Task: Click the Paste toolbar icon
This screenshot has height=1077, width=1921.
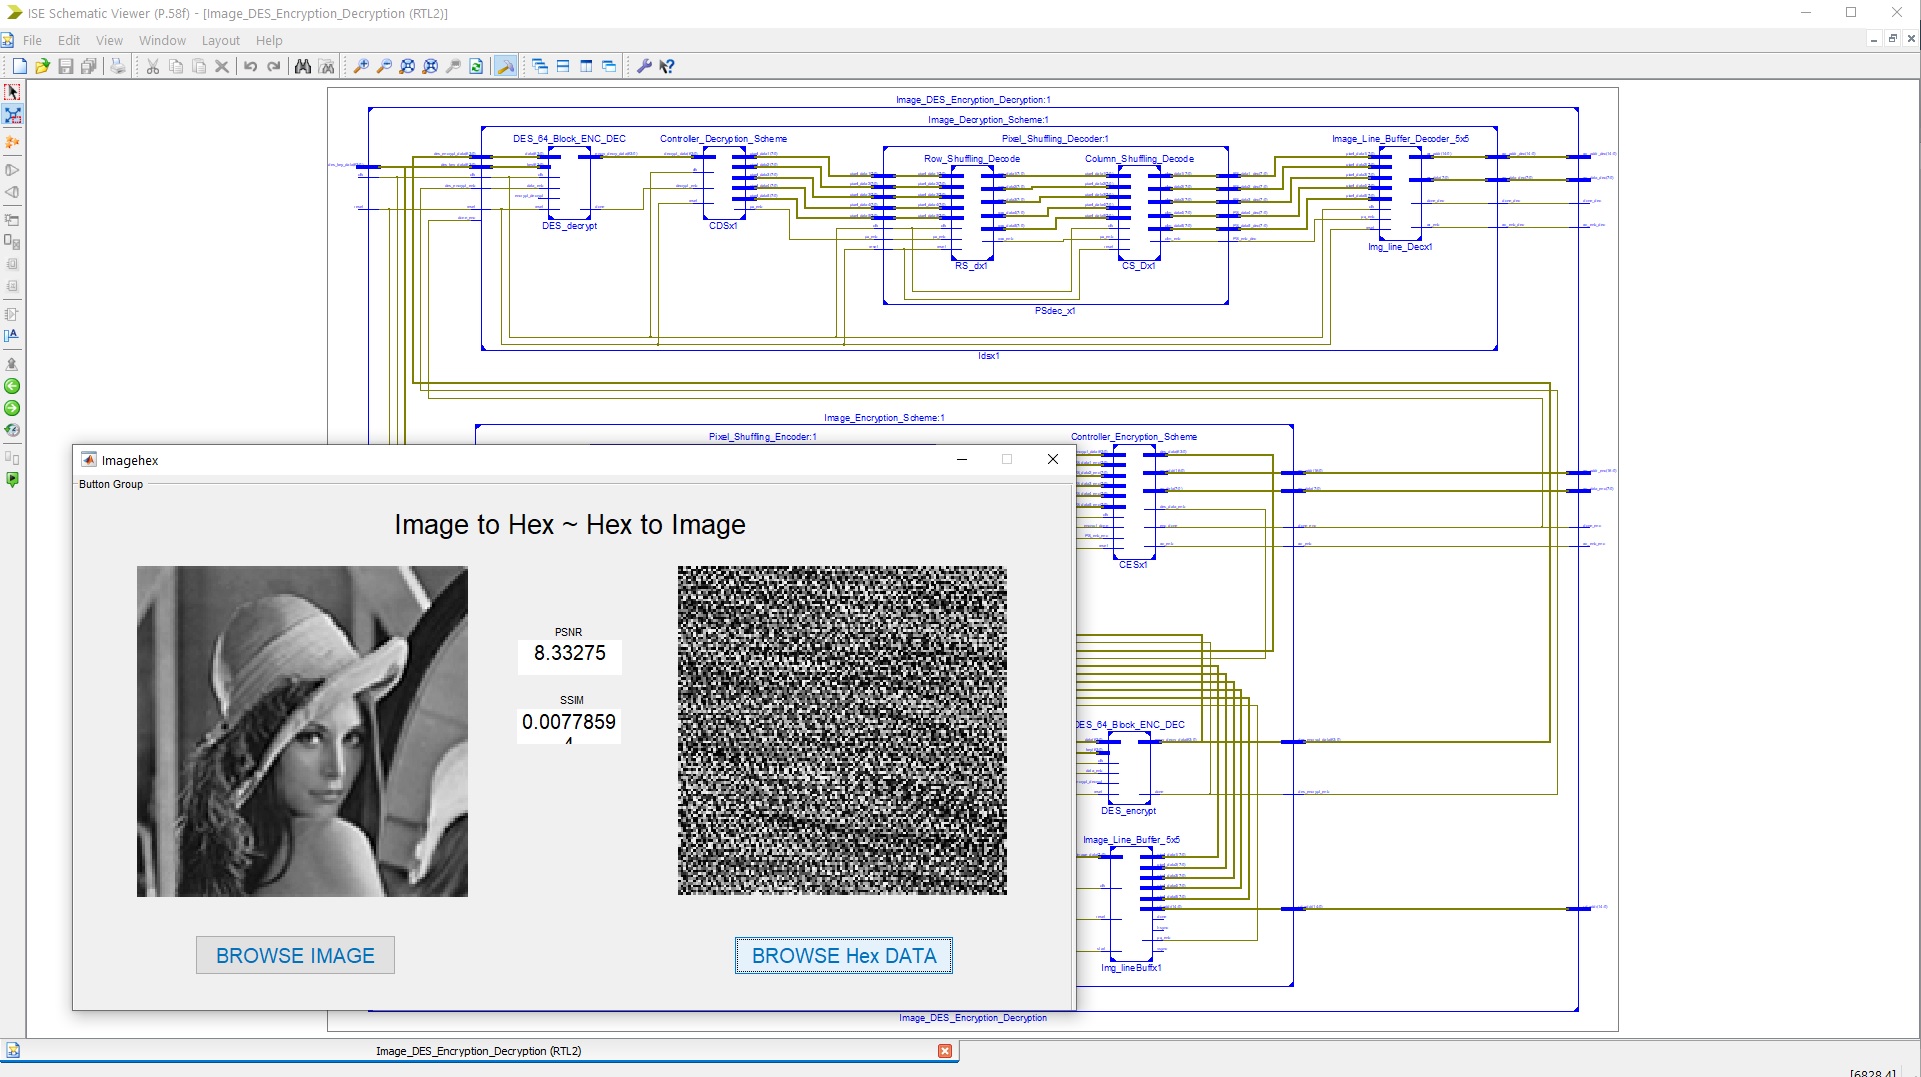Action: click(199, 66)
